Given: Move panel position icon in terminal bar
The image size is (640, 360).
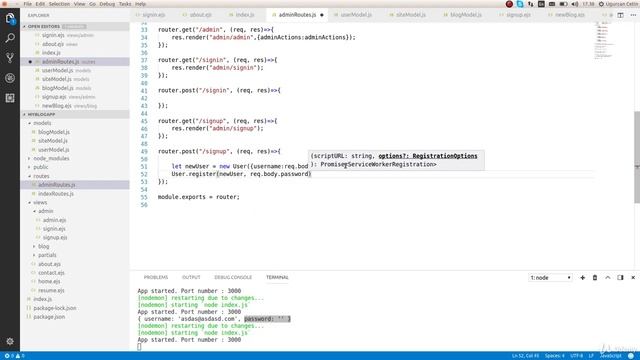Looking at the screenshot, I should [x=620, y=278].
